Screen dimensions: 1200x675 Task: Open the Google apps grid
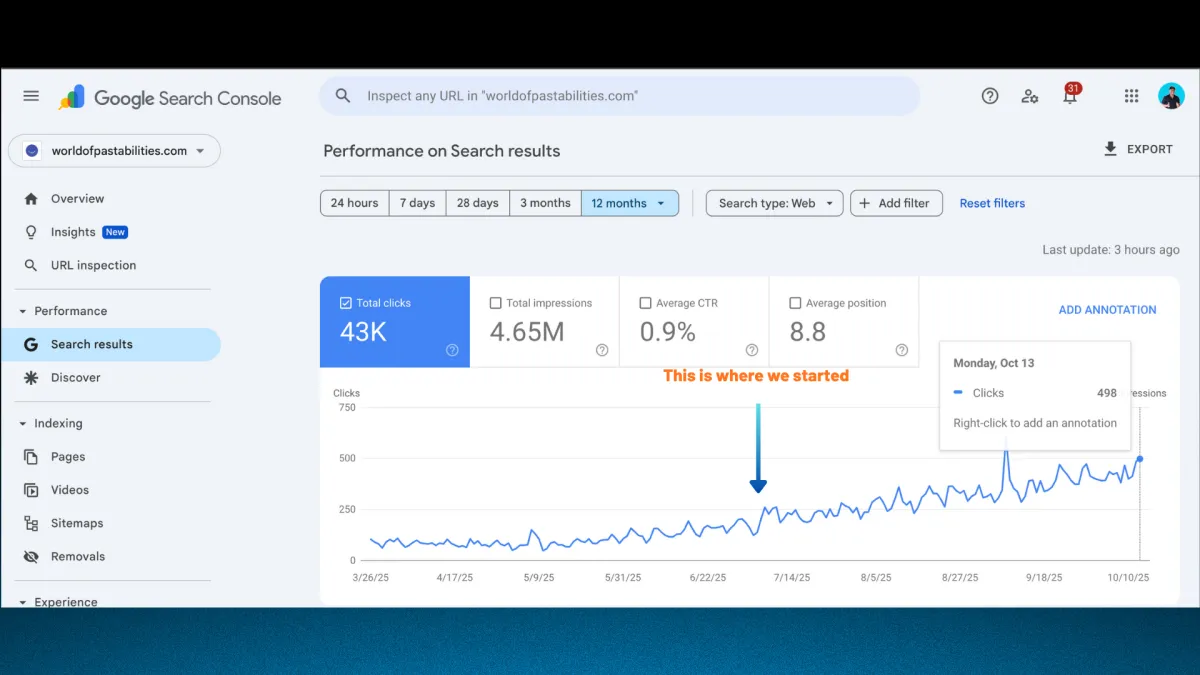(x=1131, y=96)
